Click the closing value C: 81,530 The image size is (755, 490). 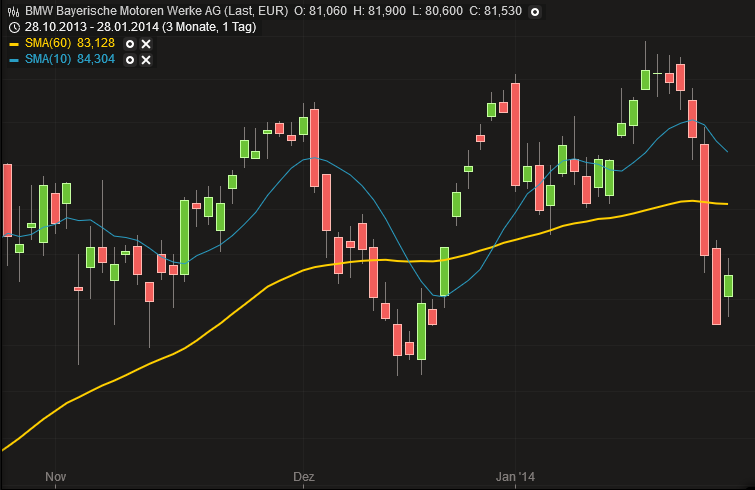(495, 11)
